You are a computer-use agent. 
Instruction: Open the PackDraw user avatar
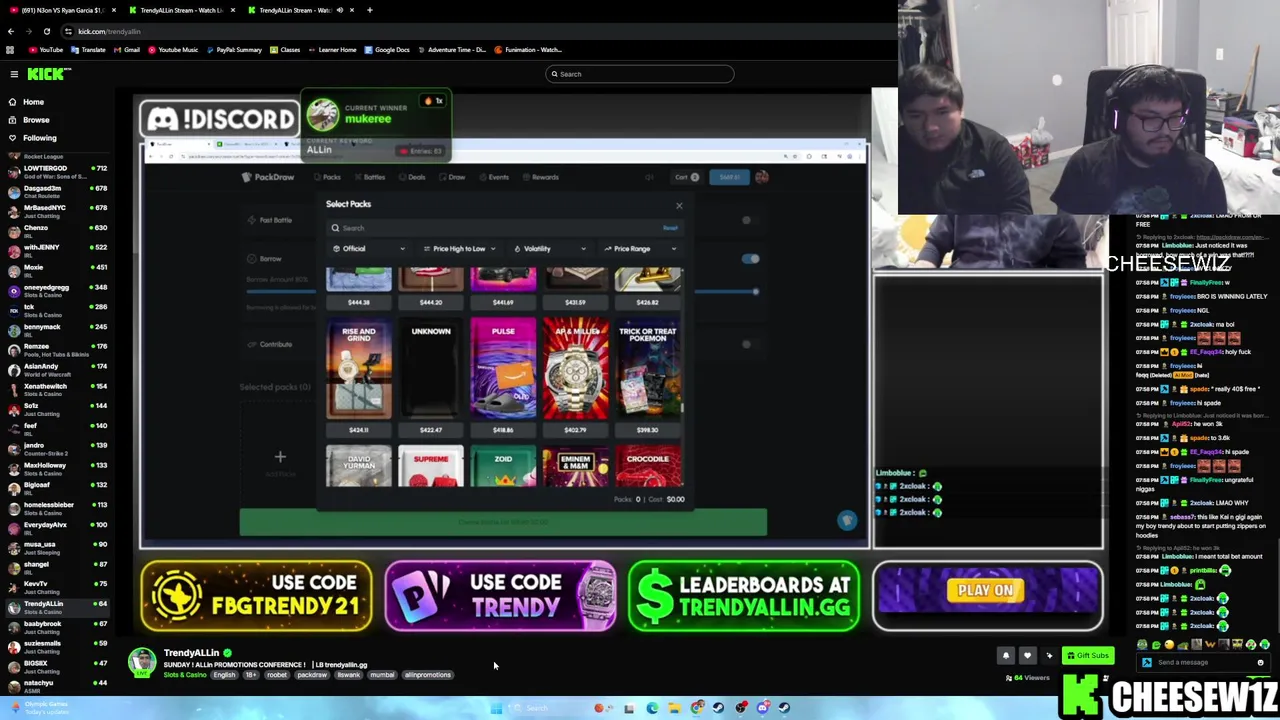point(761,177)
